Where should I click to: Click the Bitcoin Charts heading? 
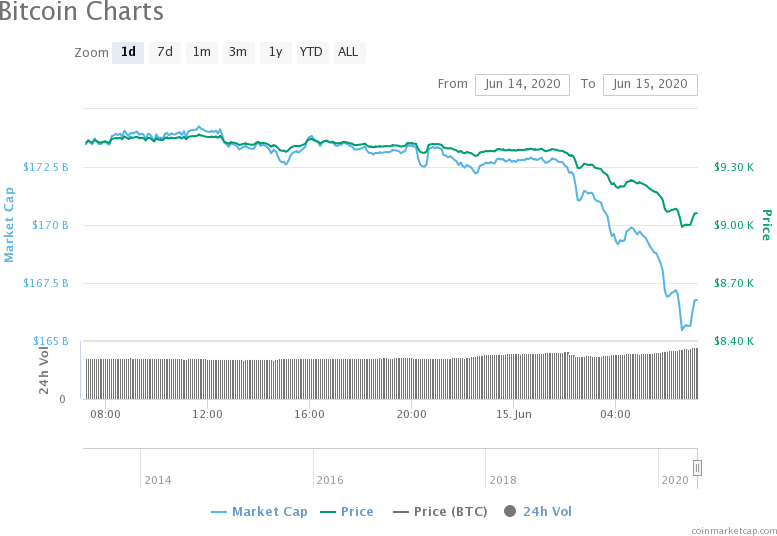coord(81,11)
